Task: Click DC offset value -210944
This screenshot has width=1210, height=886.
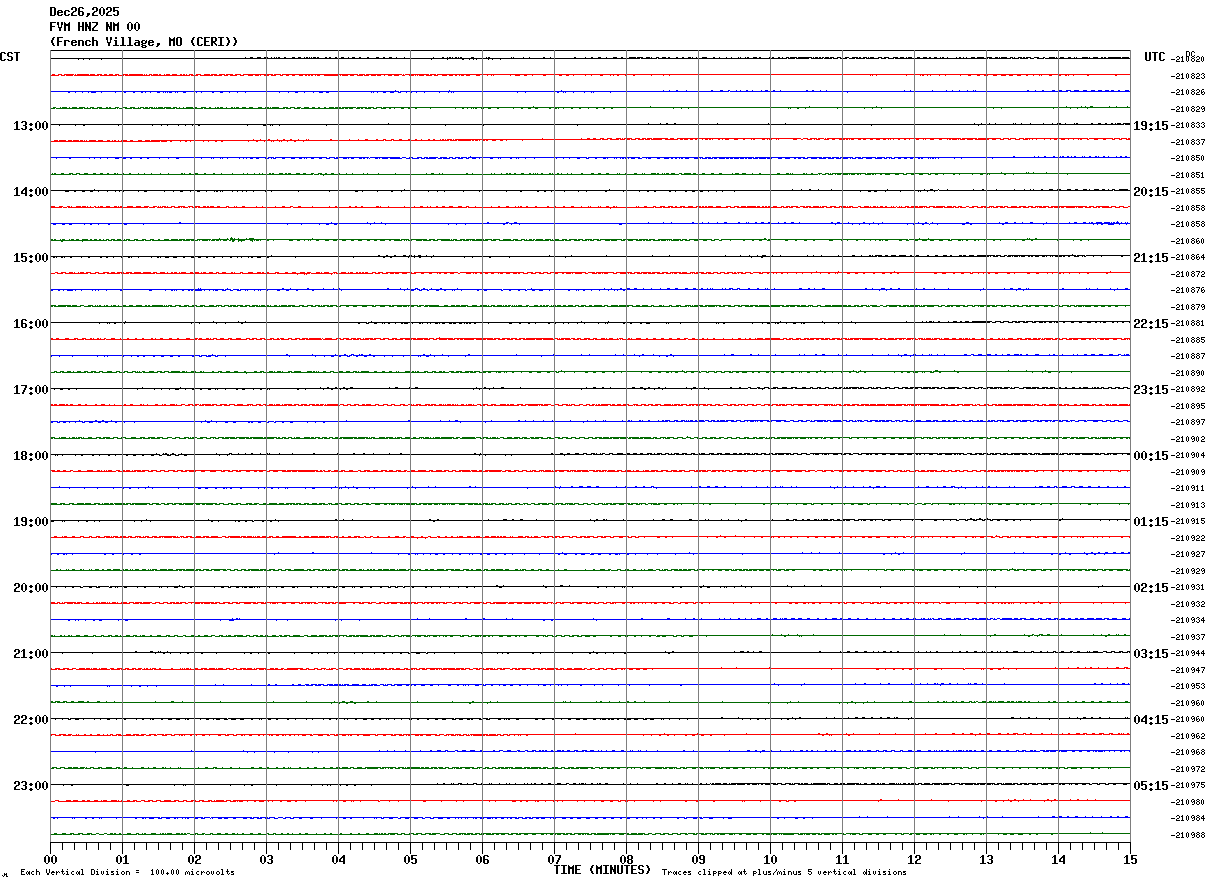Action: 1188,653
